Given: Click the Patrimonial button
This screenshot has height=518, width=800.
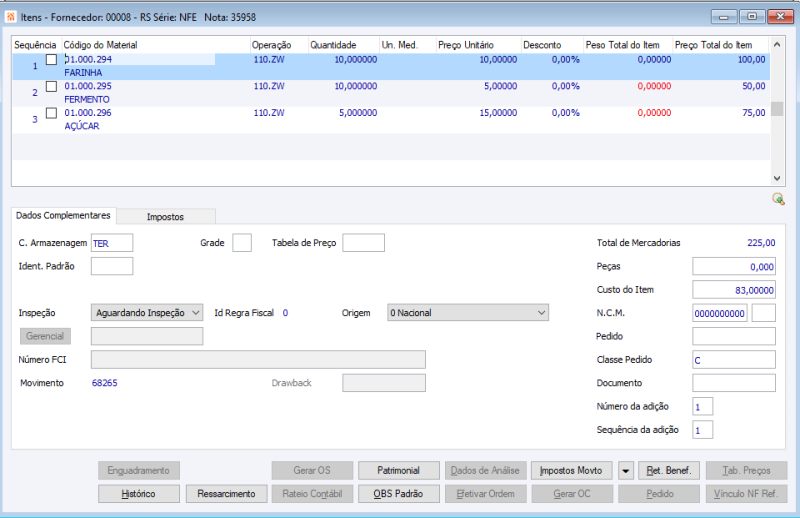Looking at the screenshot, I should (400, 470).
